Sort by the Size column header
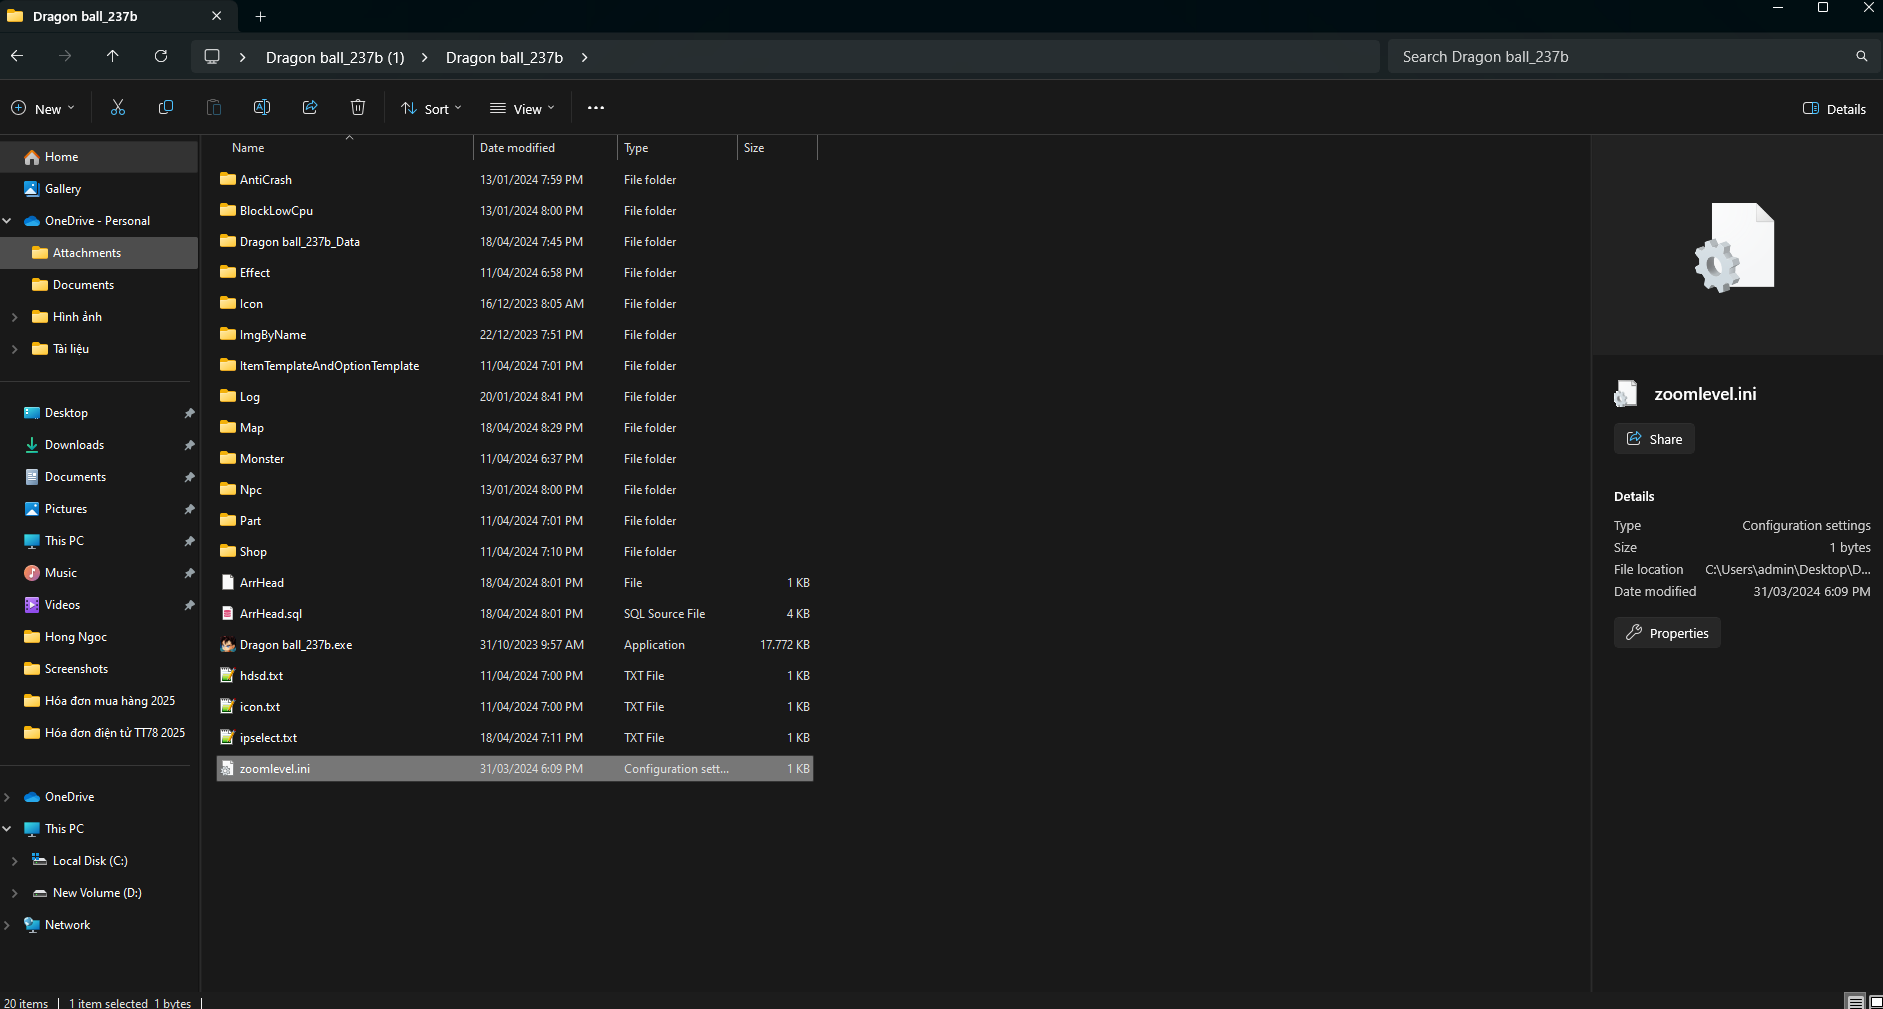 (x=777, y=148)
